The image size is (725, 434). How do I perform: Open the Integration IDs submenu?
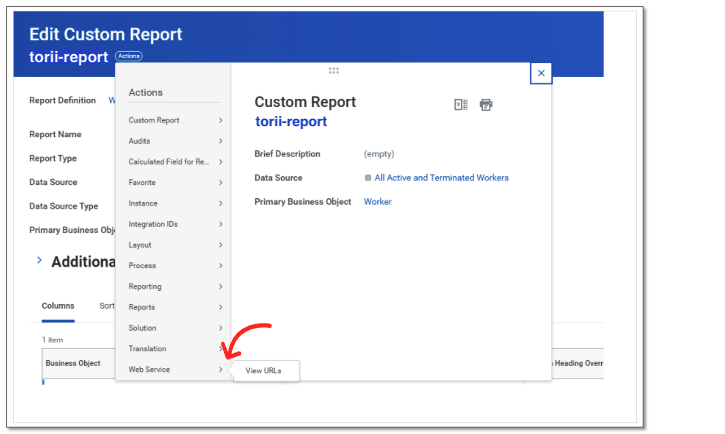175,224
